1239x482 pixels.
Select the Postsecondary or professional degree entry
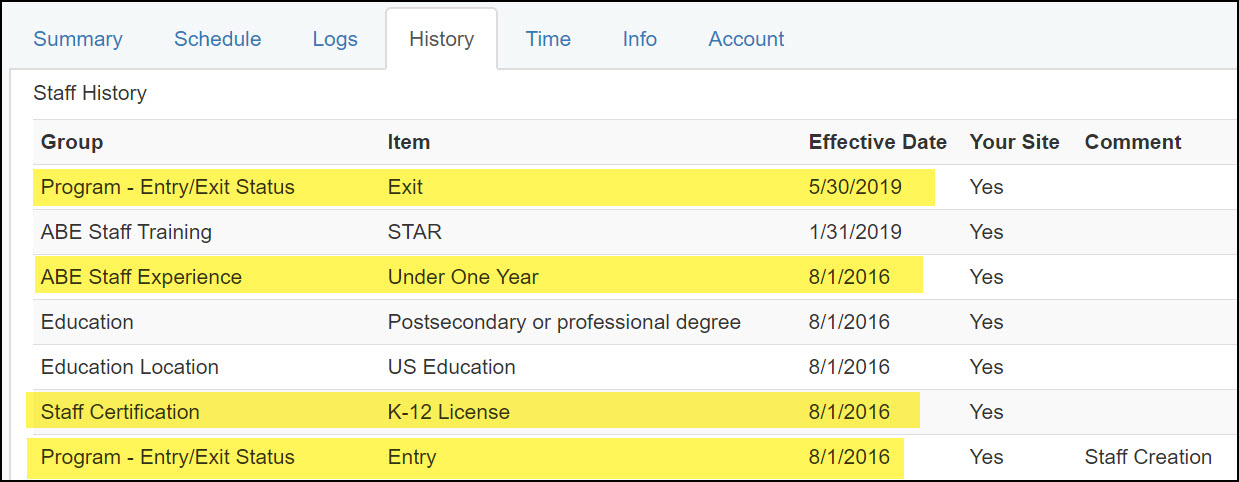point(564,322)
